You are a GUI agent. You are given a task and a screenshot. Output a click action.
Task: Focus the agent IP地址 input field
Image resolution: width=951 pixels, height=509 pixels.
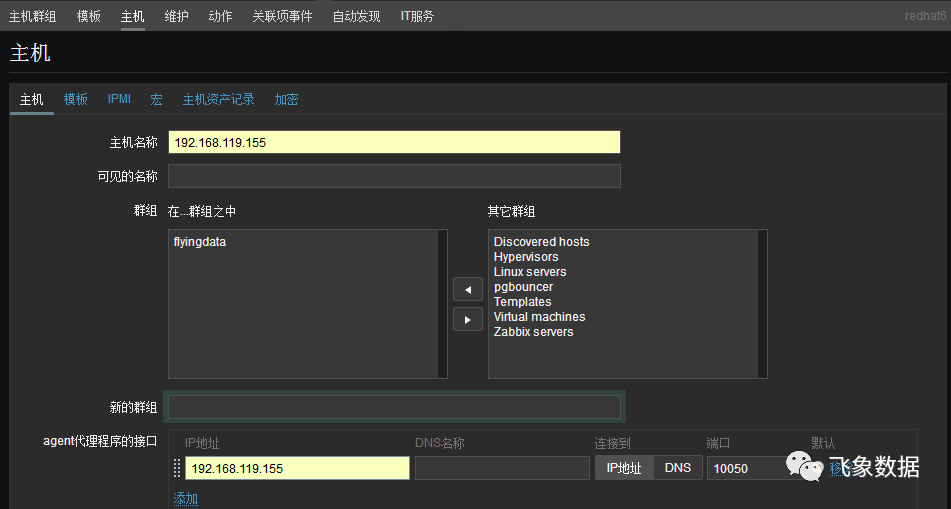[297, 468]
